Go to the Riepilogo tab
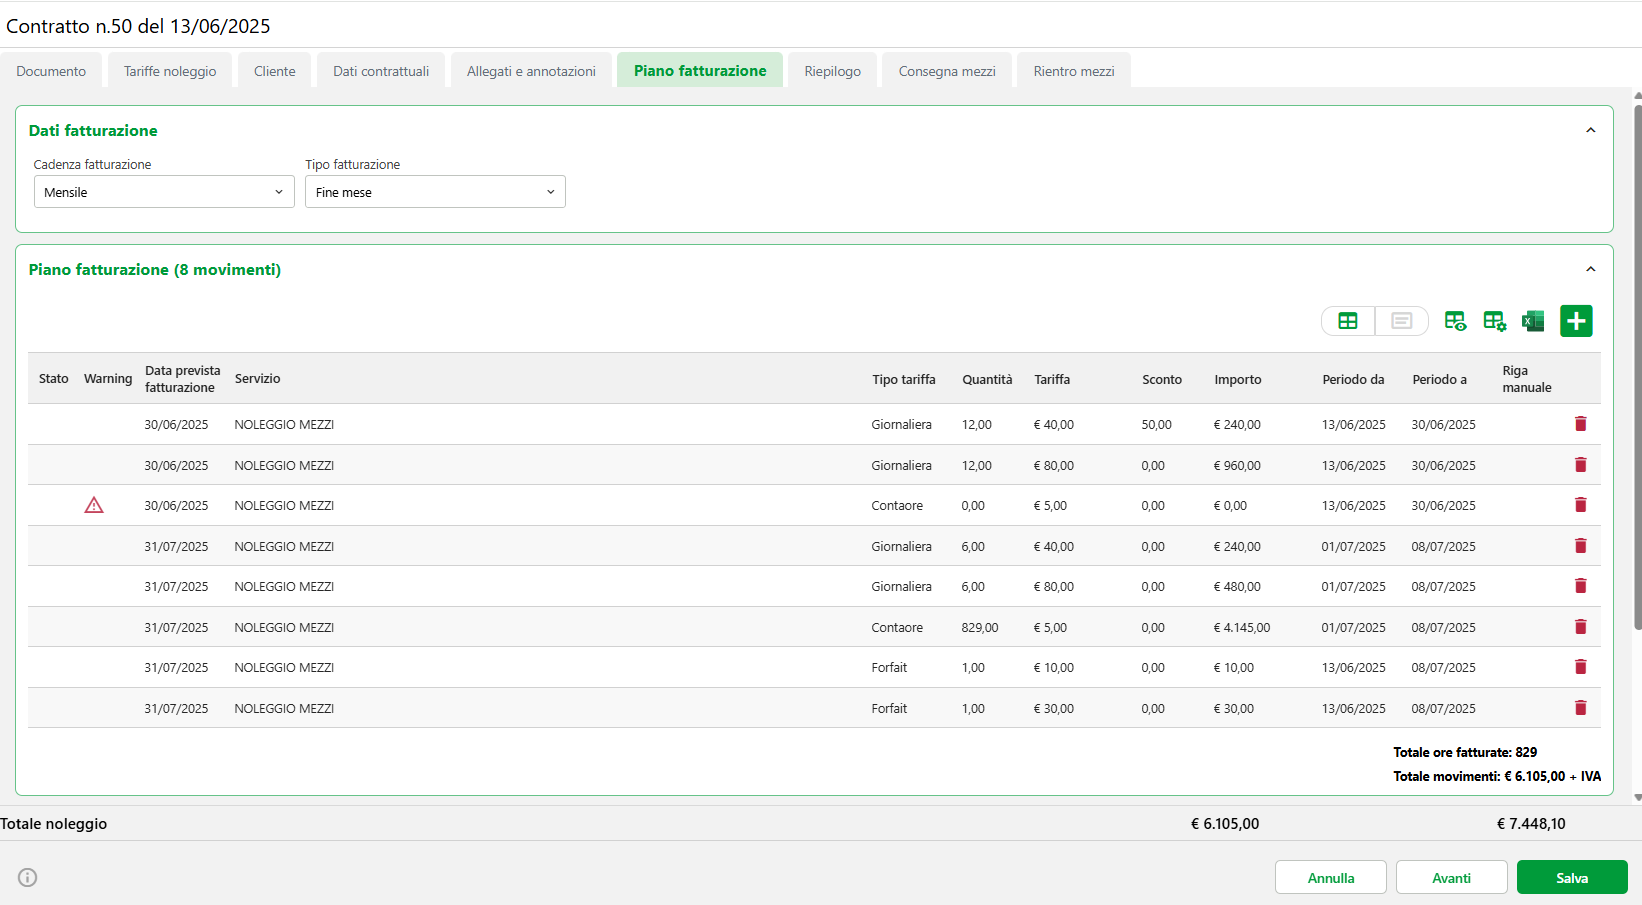 click(x=833, y=71)
